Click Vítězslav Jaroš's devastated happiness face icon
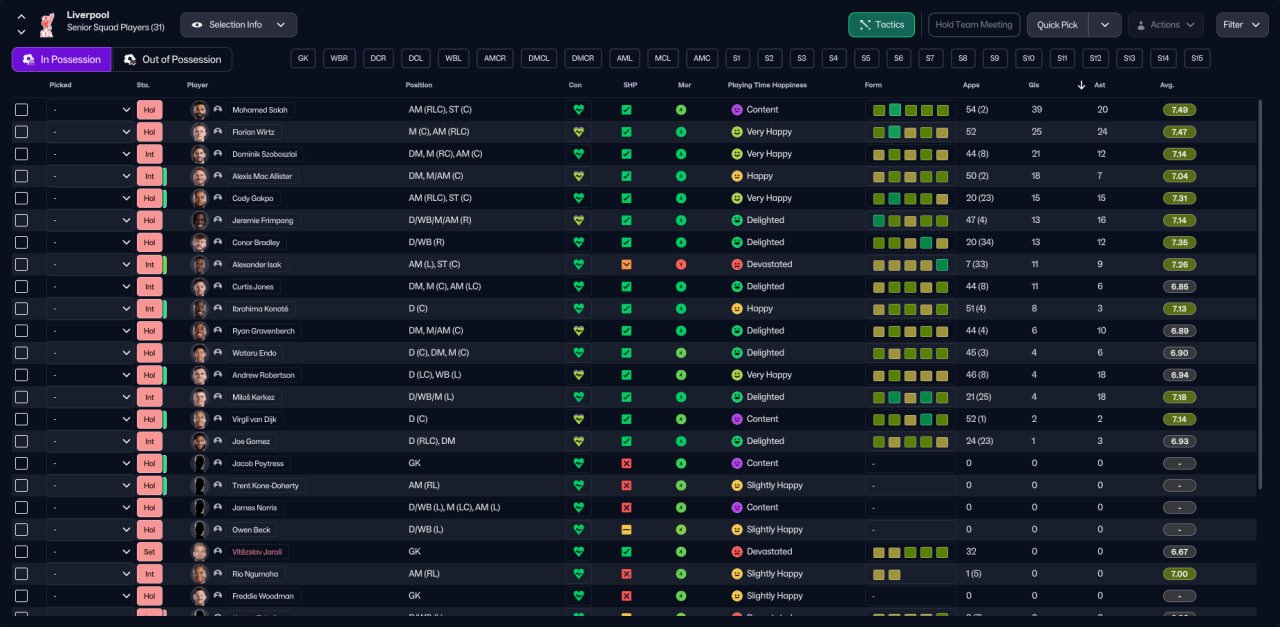Screen dimensions: 1280x627 pyautogui.click(x=737, y=552)
